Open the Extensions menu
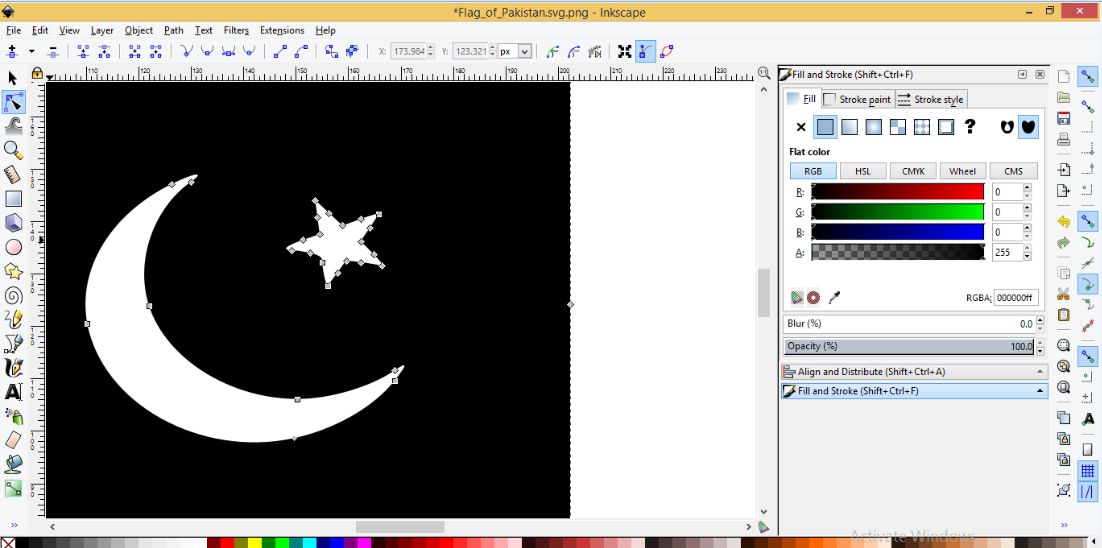 pyautogui.click(x=282, y=30)
